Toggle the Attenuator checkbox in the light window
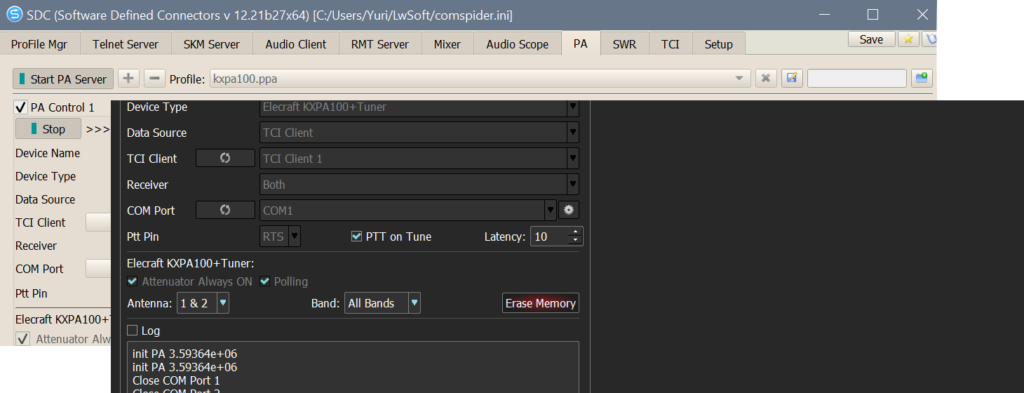The height and width of the screenshot is (393, 1024). tap(23, 339)
